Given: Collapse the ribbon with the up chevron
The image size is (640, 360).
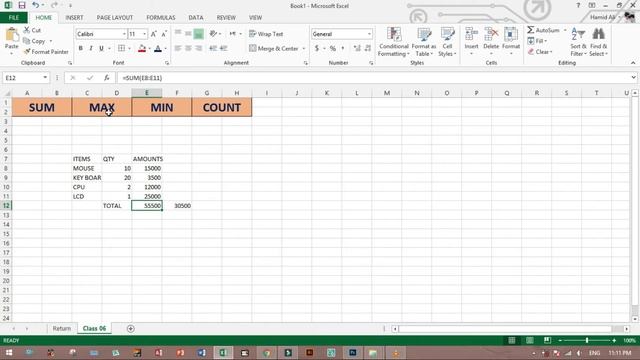Looking at the screenshot, I should [x=633, y=63].
